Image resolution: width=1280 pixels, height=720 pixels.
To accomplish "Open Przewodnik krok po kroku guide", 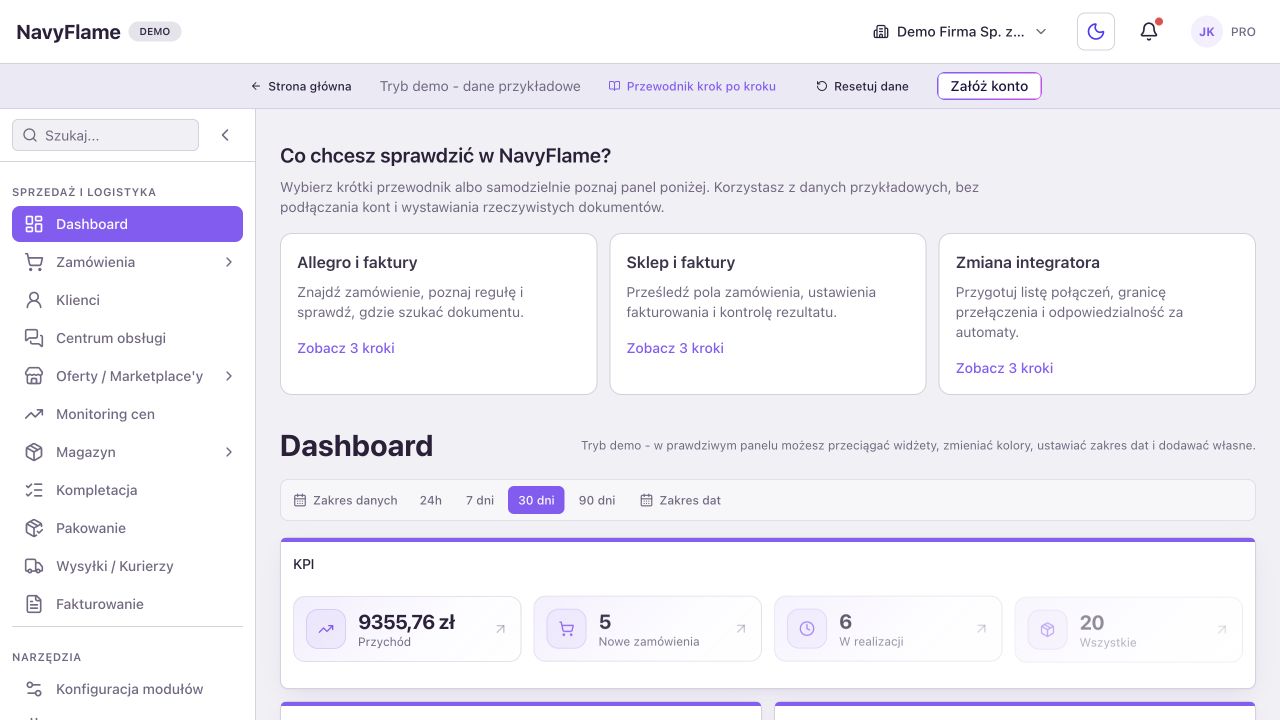I will tap(692, 86).
